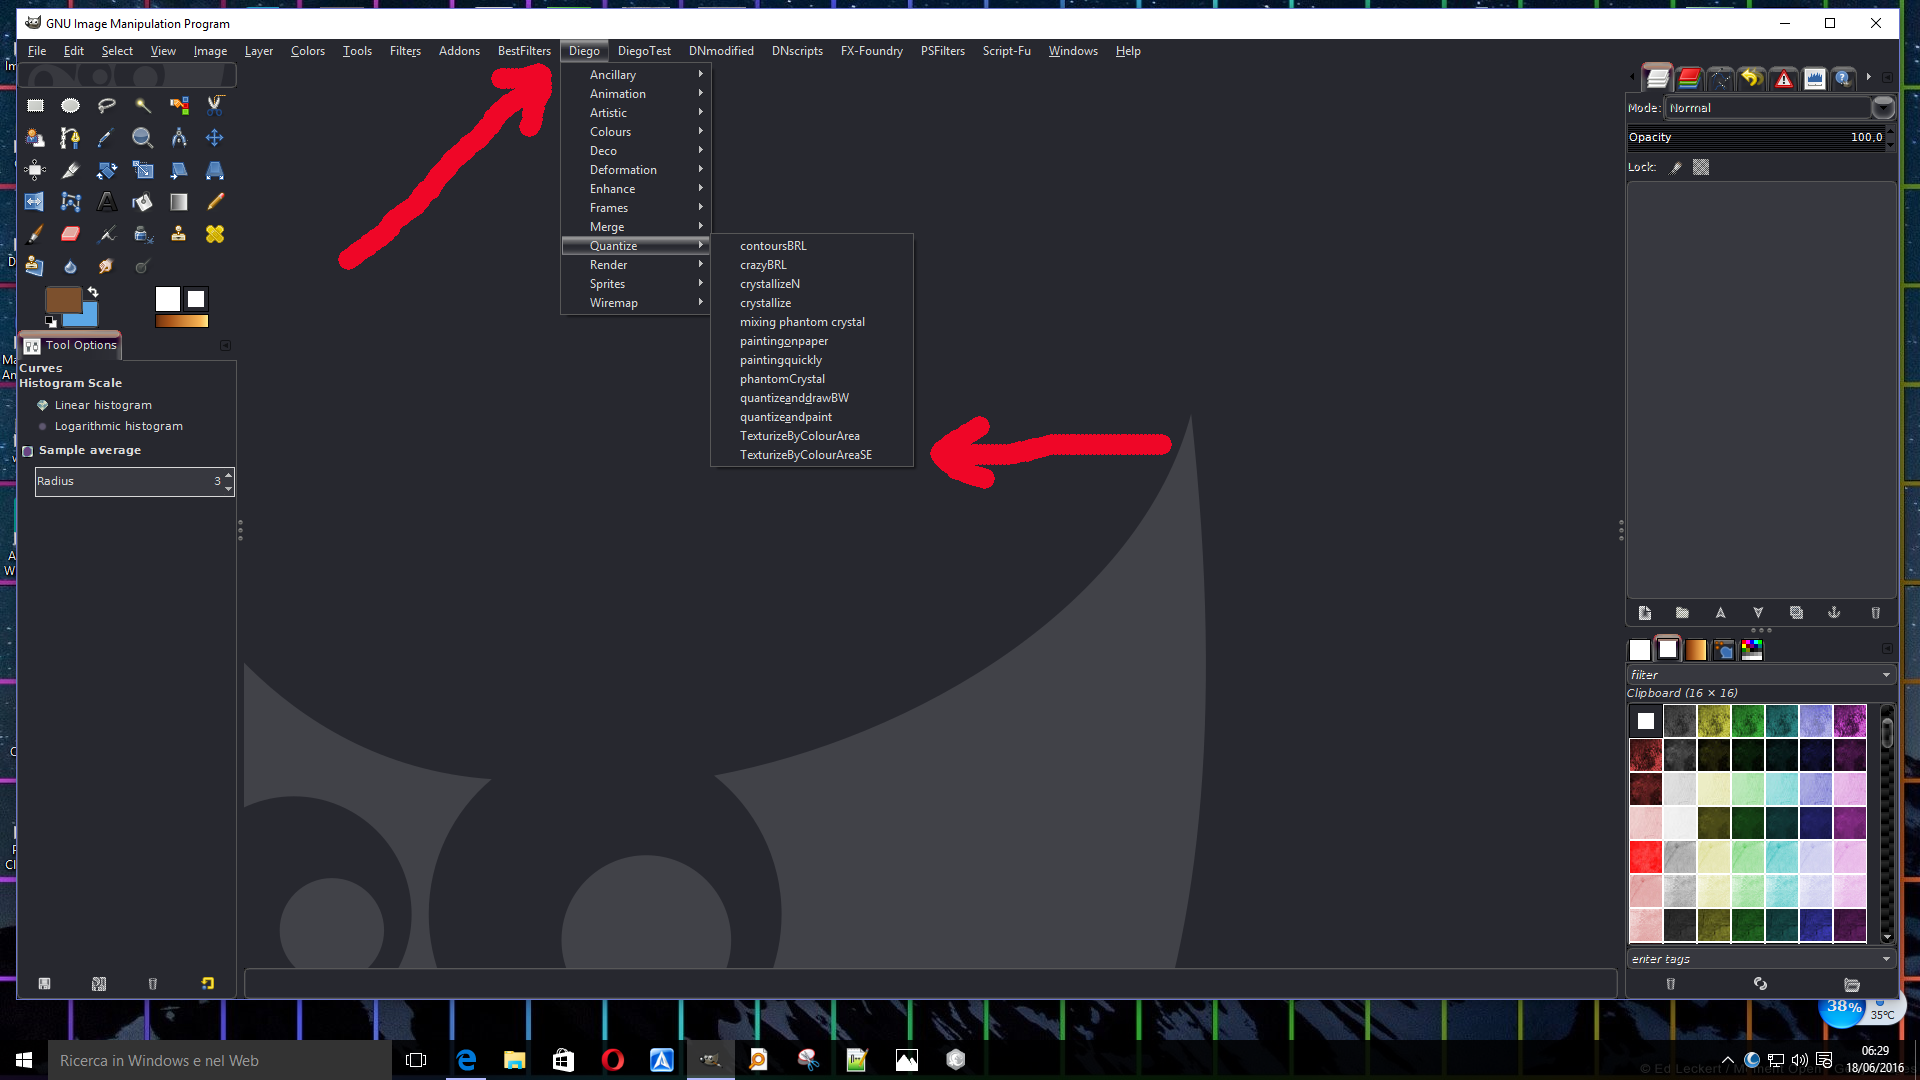Open the enter tags dropdown

pos(1761,959)
